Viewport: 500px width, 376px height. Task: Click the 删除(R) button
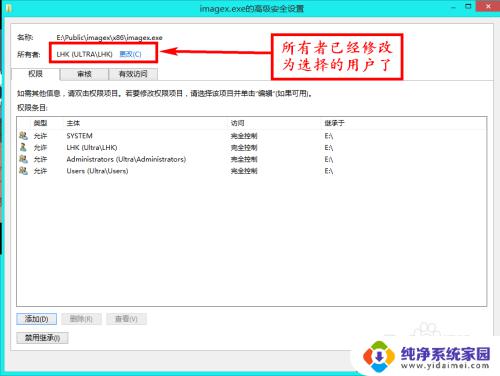click(81, 319)
